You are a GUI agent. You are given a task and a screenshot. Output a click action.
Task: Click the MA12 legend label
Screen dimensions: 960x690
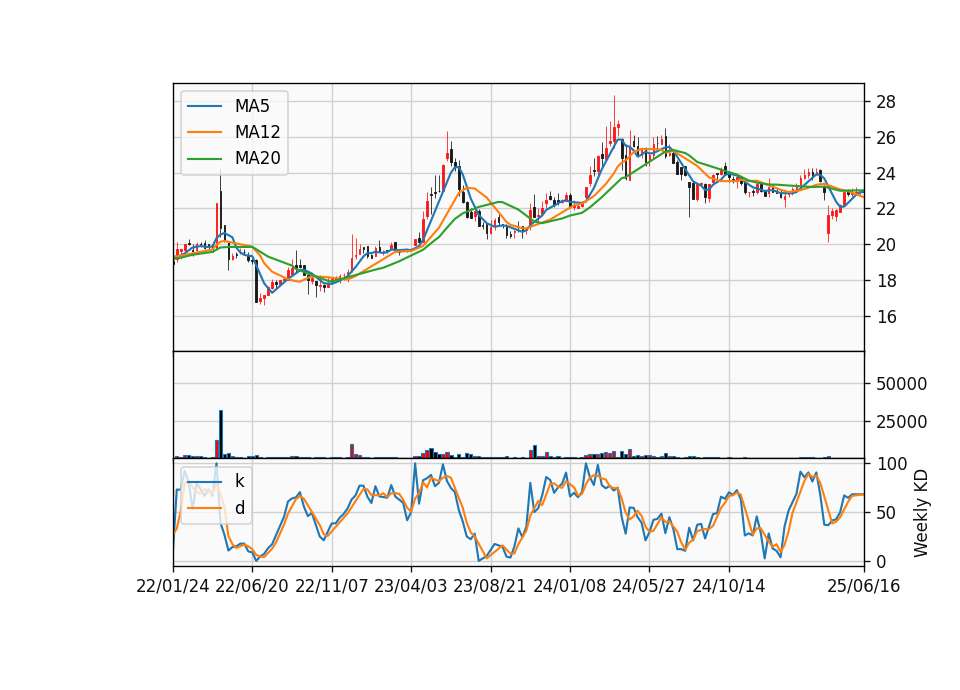click(257, 132)
